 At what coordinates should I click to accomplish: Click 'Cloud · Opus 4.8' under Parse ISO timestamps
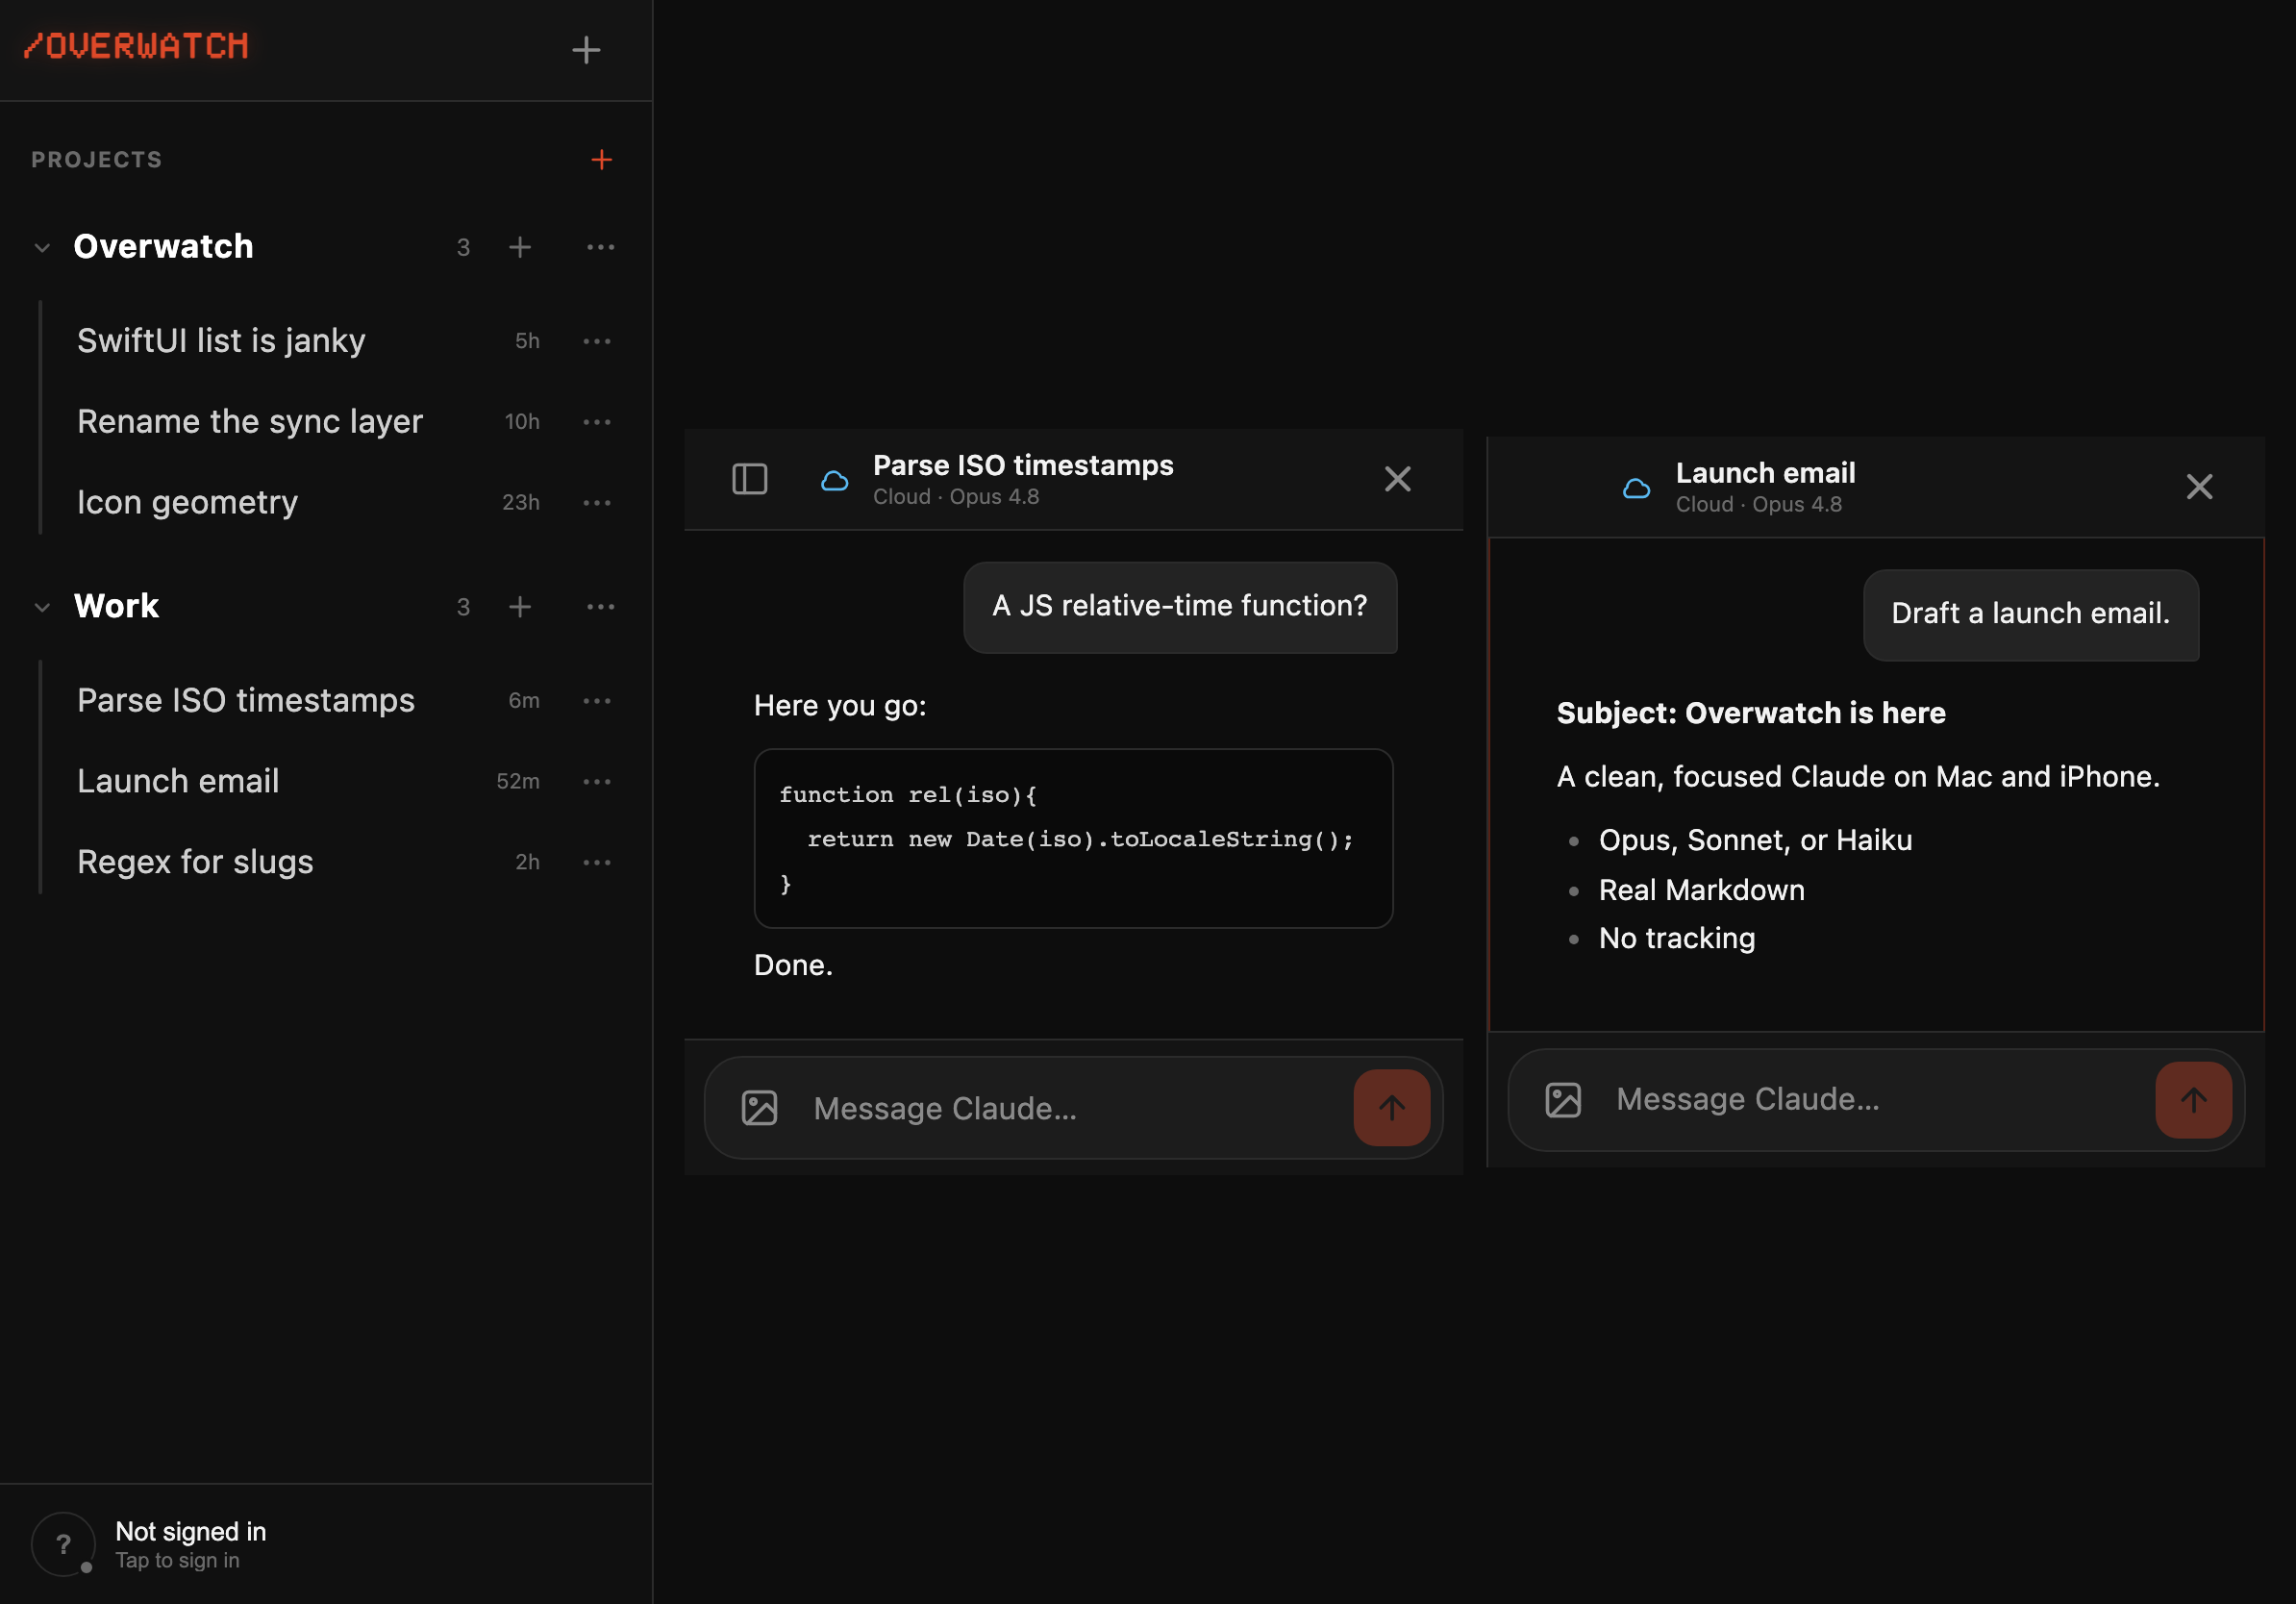tap(956, 497)
